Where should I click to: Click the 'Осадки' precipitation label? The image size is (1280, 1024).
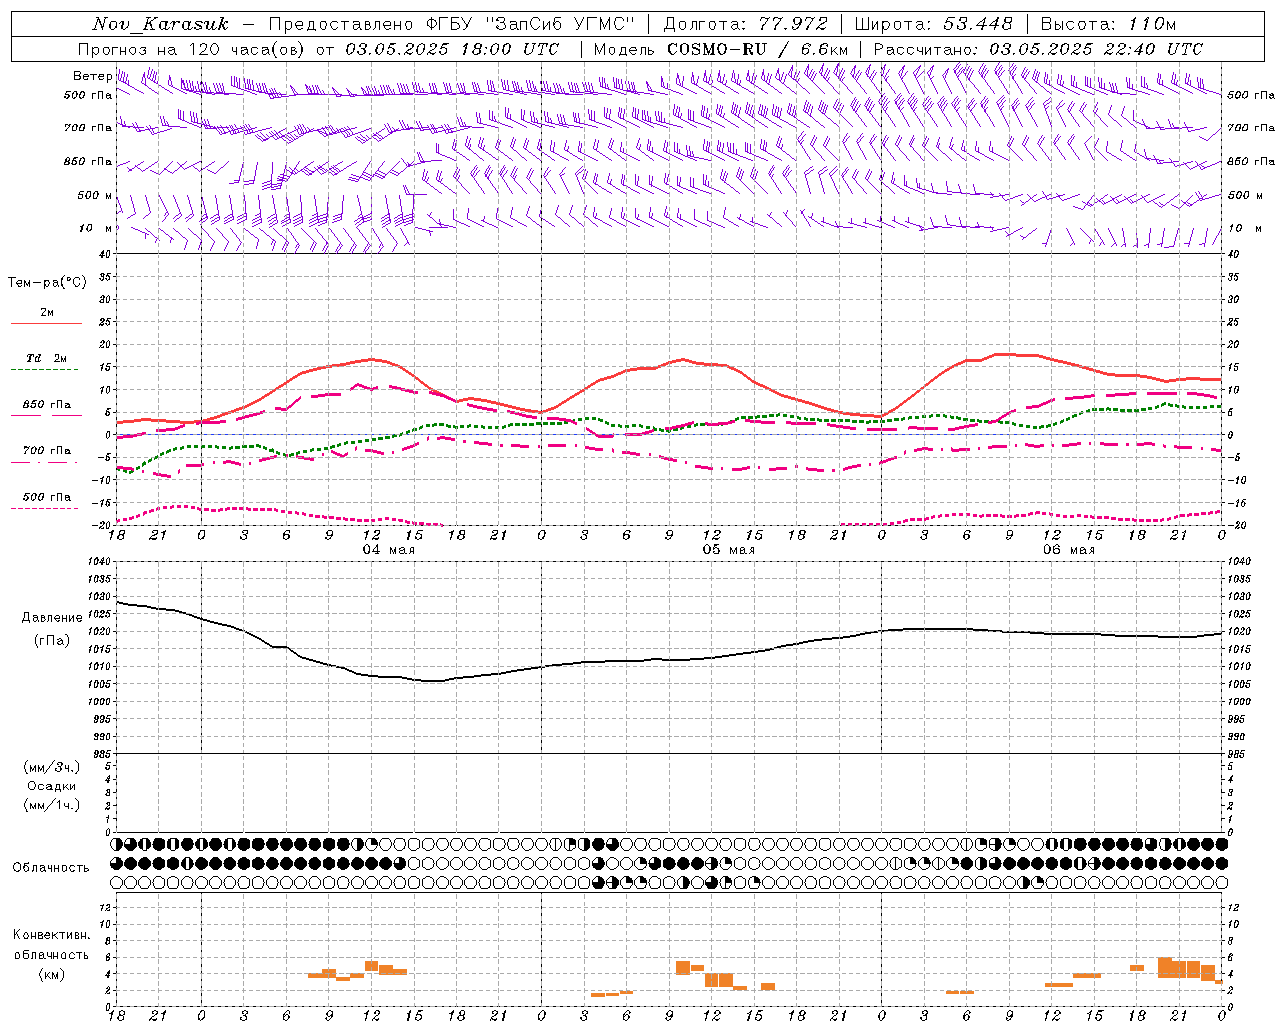coord(52,786)
